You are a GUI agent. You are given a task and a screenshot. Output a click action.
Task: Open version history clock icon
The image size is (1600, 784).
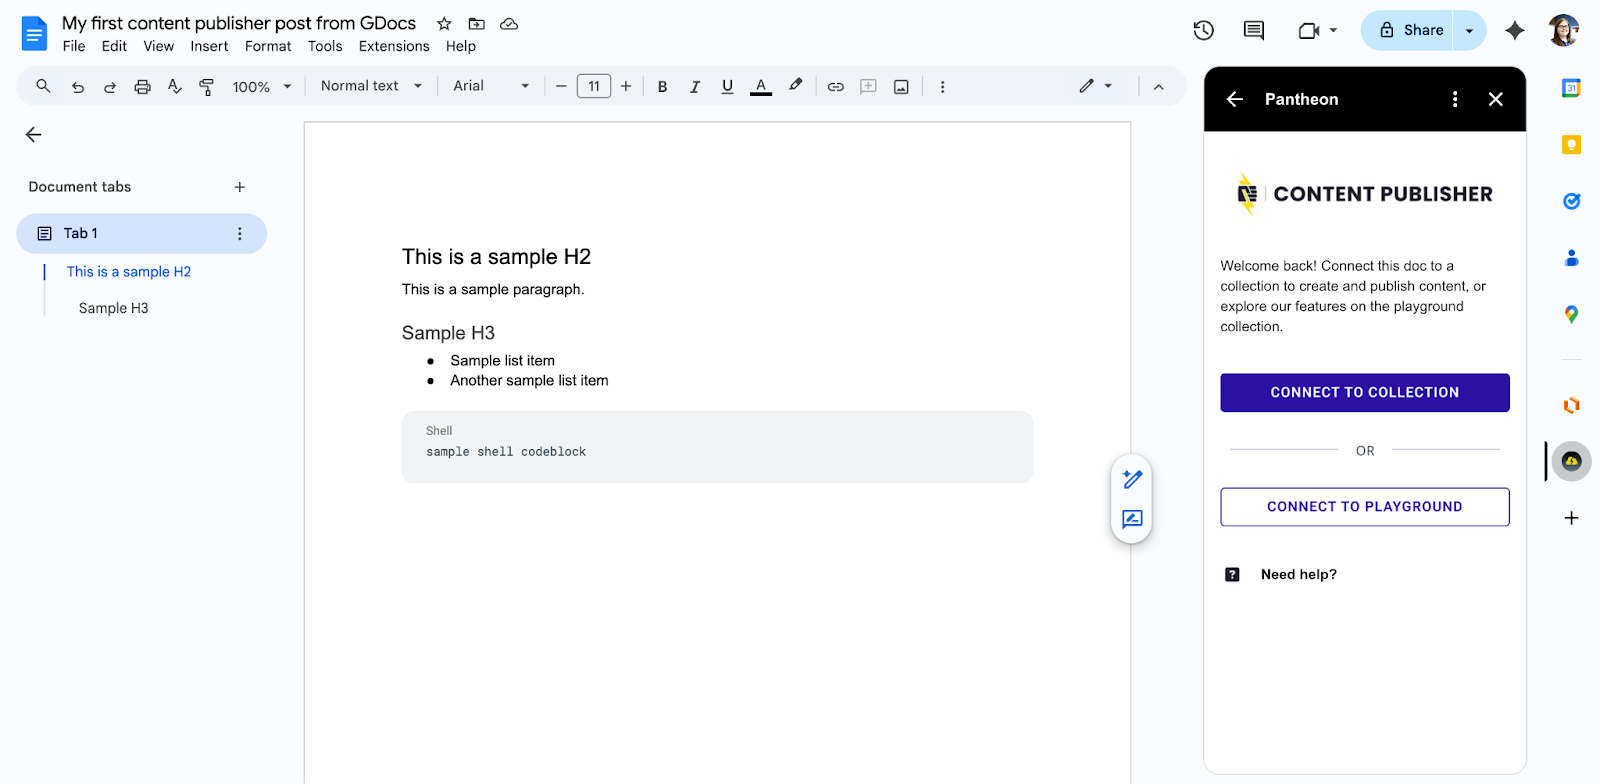coord(1203,31)
